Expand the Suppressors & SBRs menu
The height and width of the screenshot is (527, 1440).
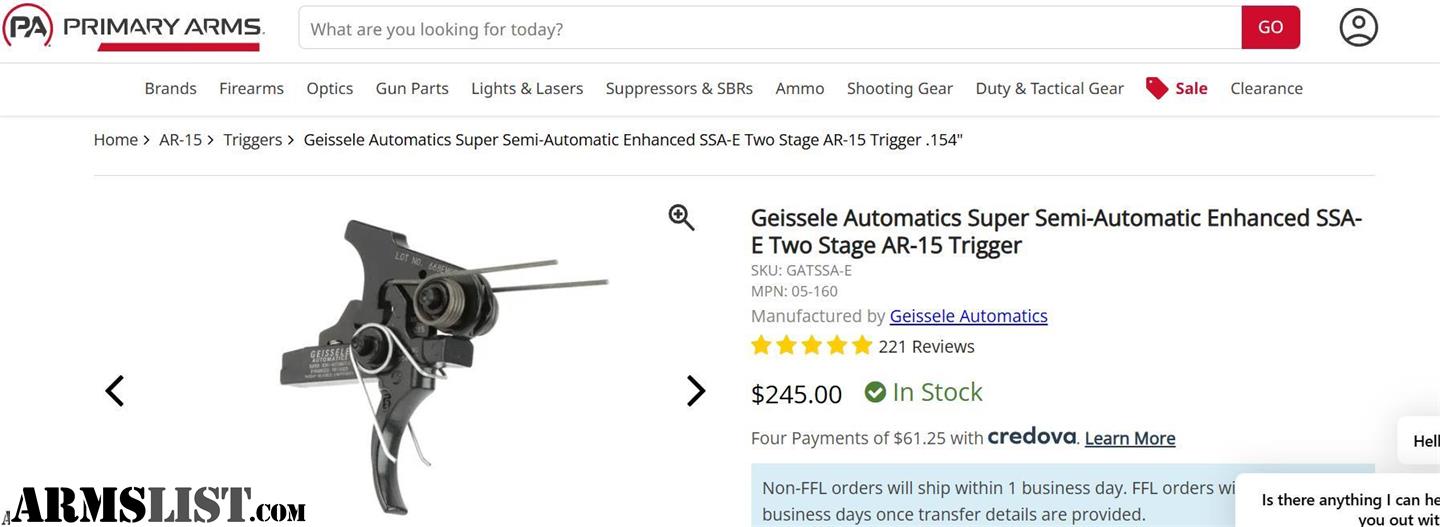point(679,88)
